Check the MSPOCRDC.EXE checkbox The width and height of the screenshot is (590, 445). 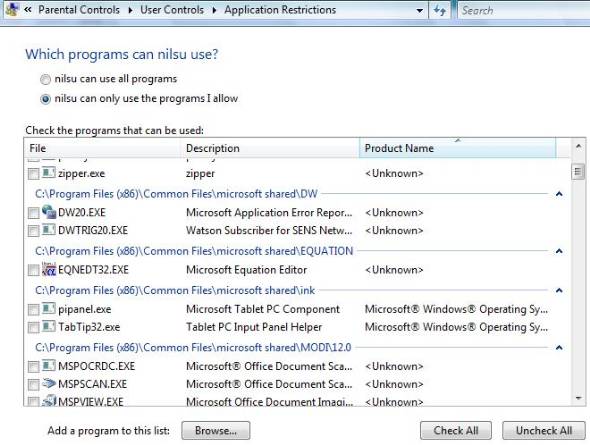tap(33, 367)
